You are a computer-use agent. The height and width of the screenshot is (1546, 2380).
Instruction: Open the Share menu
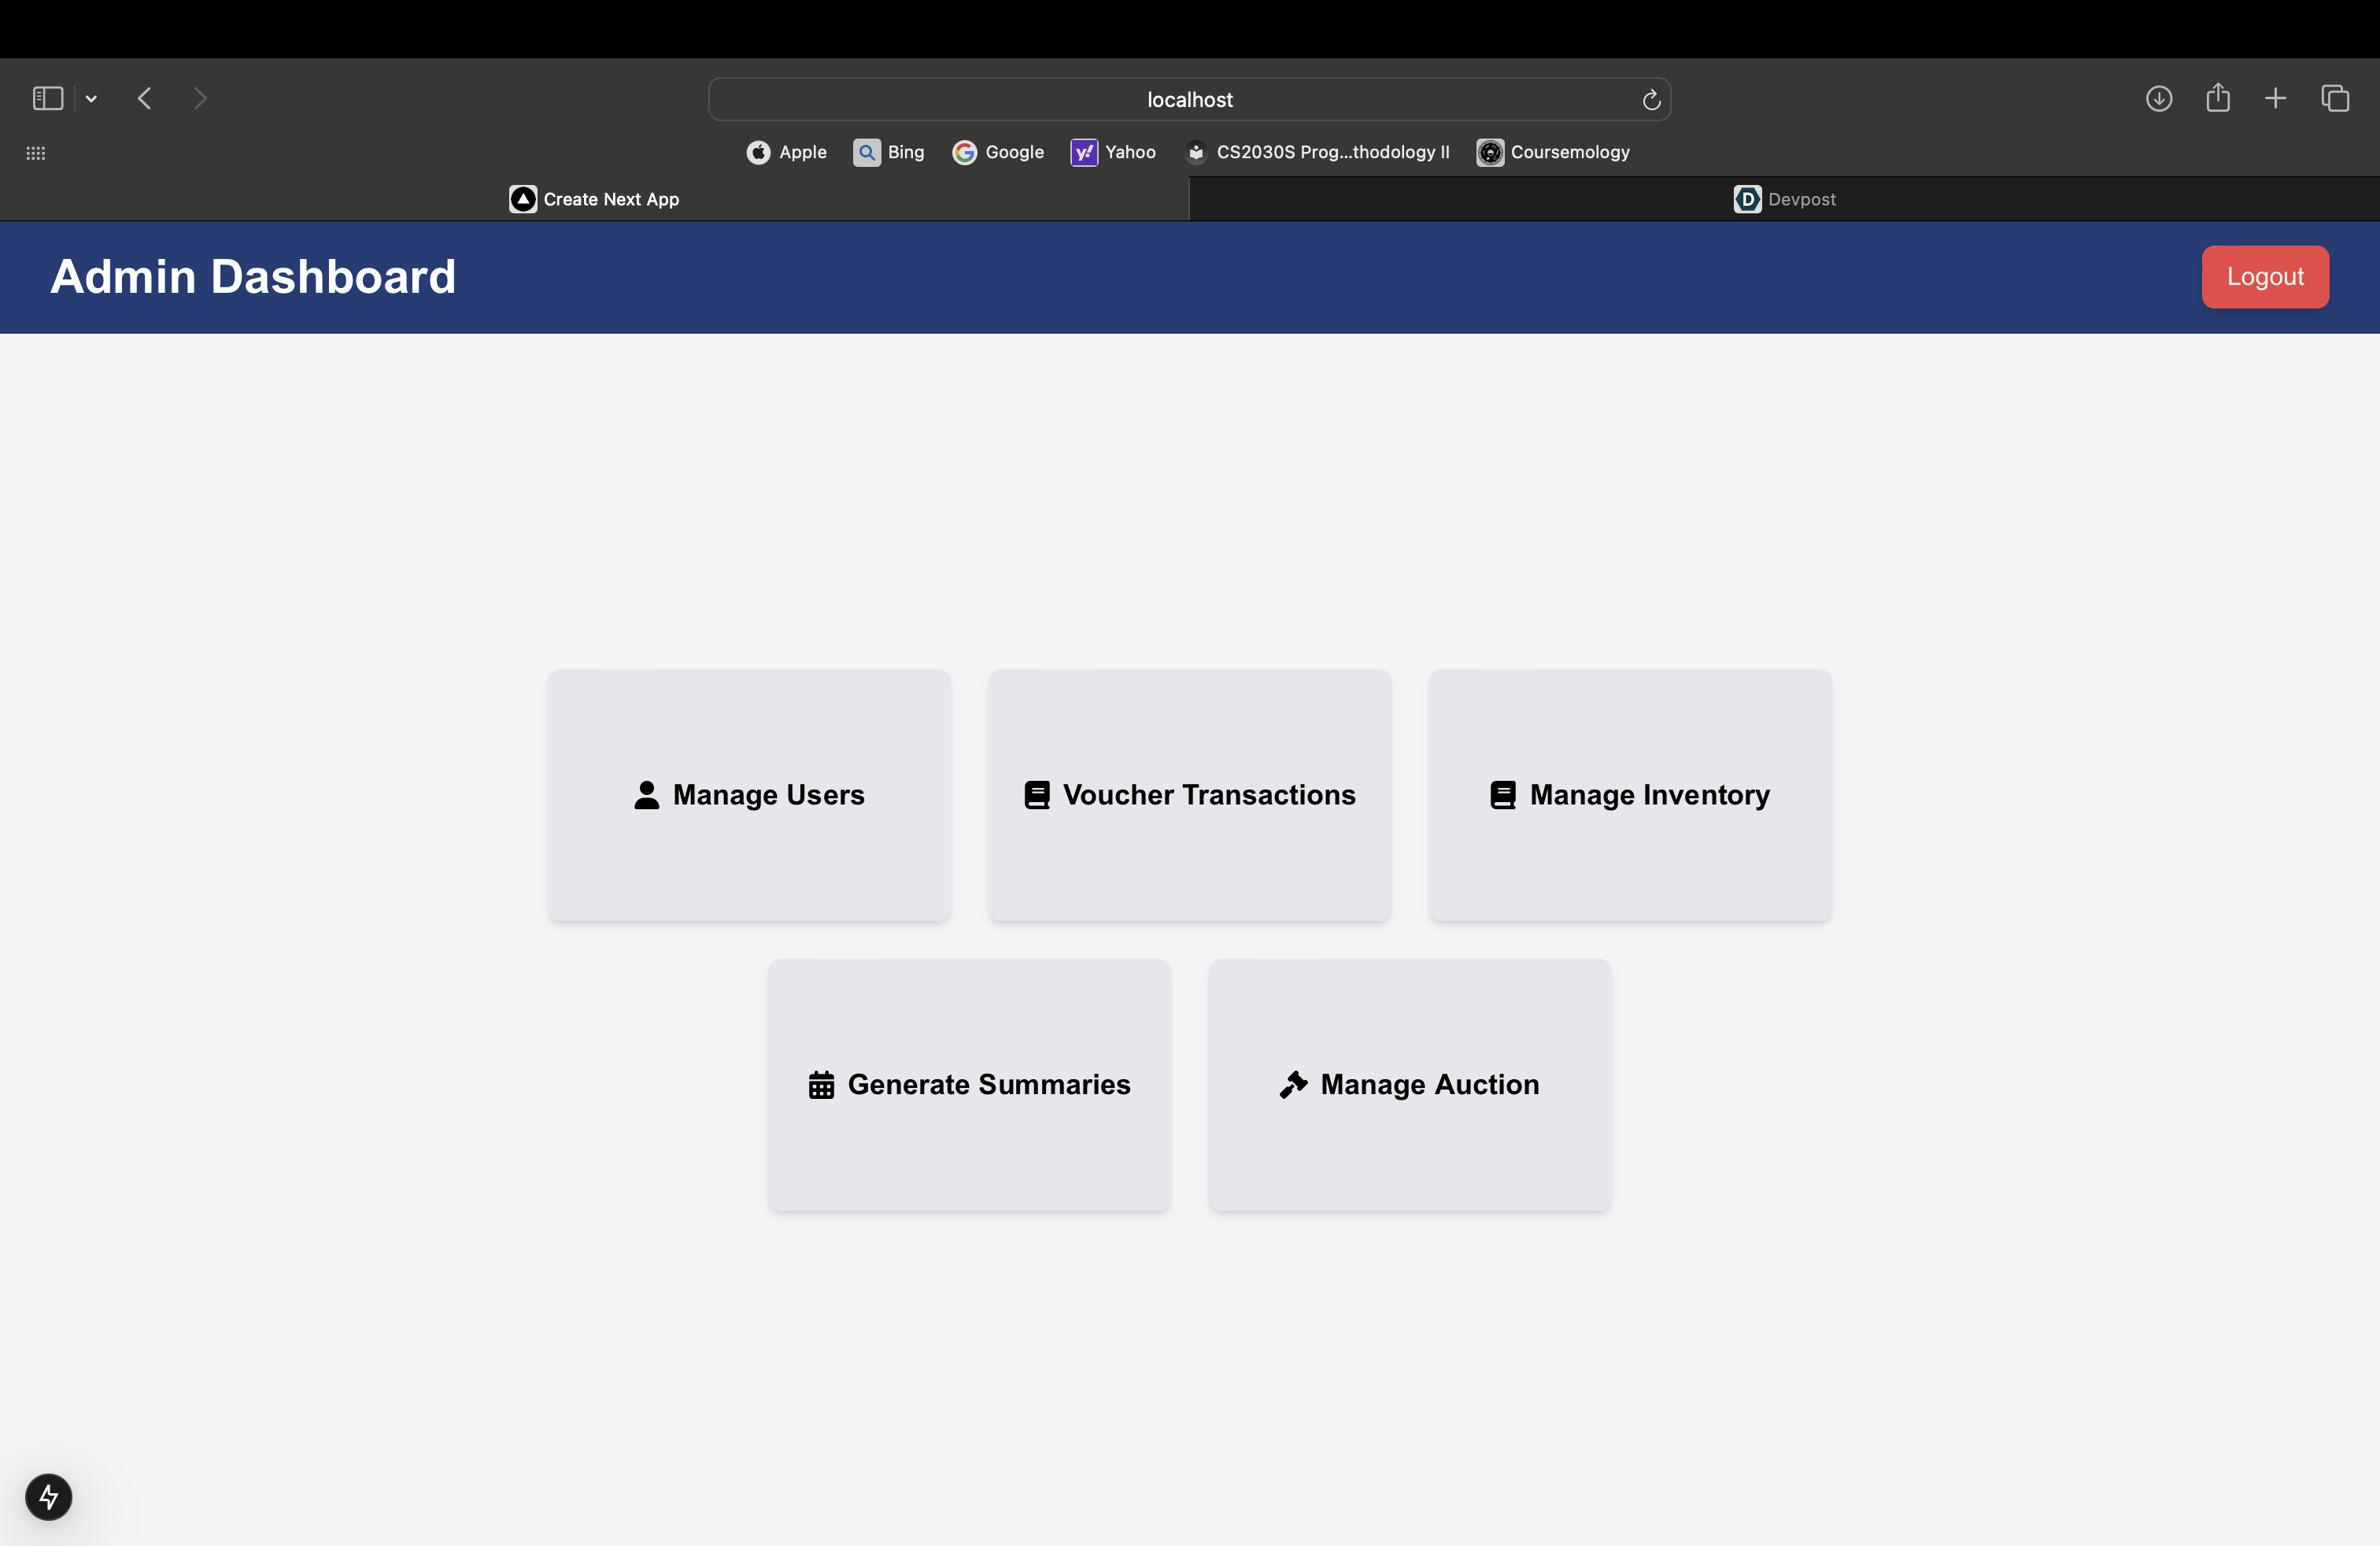click(x=2217, y=98)
